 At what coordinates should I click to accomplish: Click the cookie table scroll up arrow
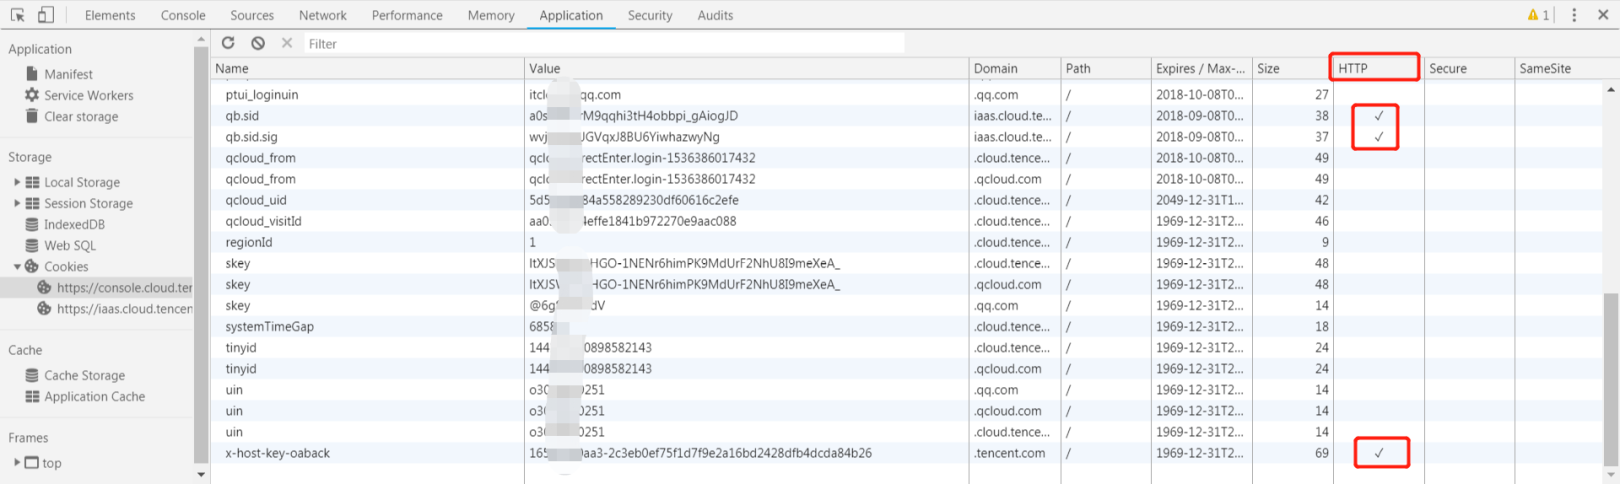[1611, 89]
